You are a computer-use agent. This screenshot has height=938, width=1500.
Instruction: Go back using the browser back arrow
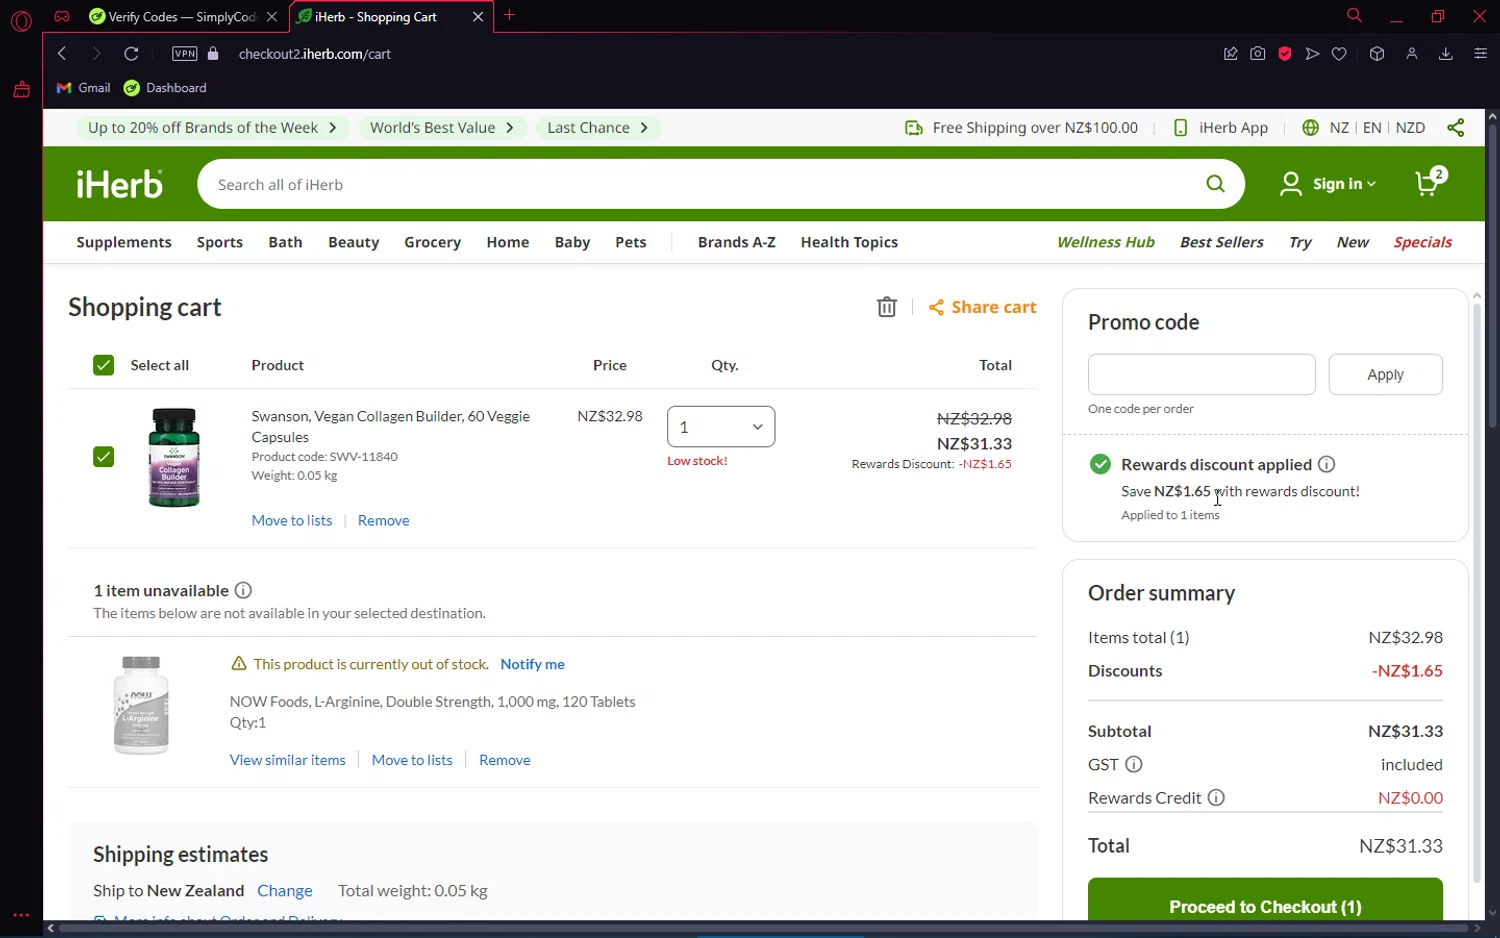click(x=62, y=54)
